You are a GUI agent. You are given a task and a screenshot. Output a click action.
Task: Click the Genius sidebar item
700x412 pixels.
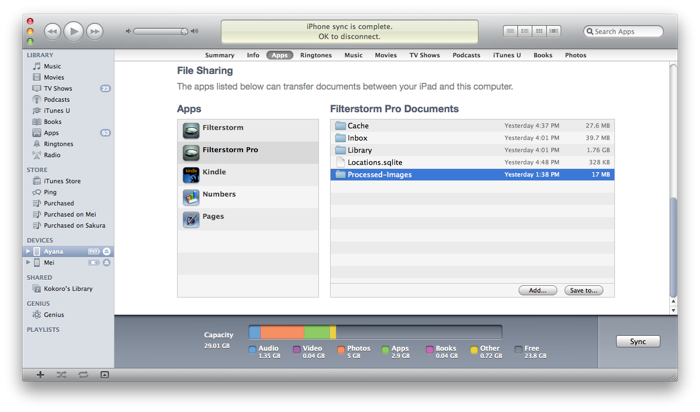53,314
